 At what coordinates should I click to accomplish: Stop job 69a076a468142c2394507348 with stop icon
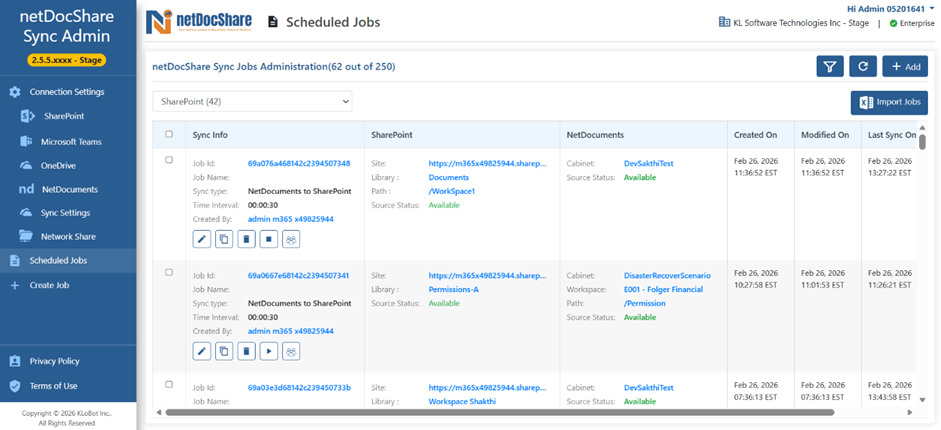point(269,239)
